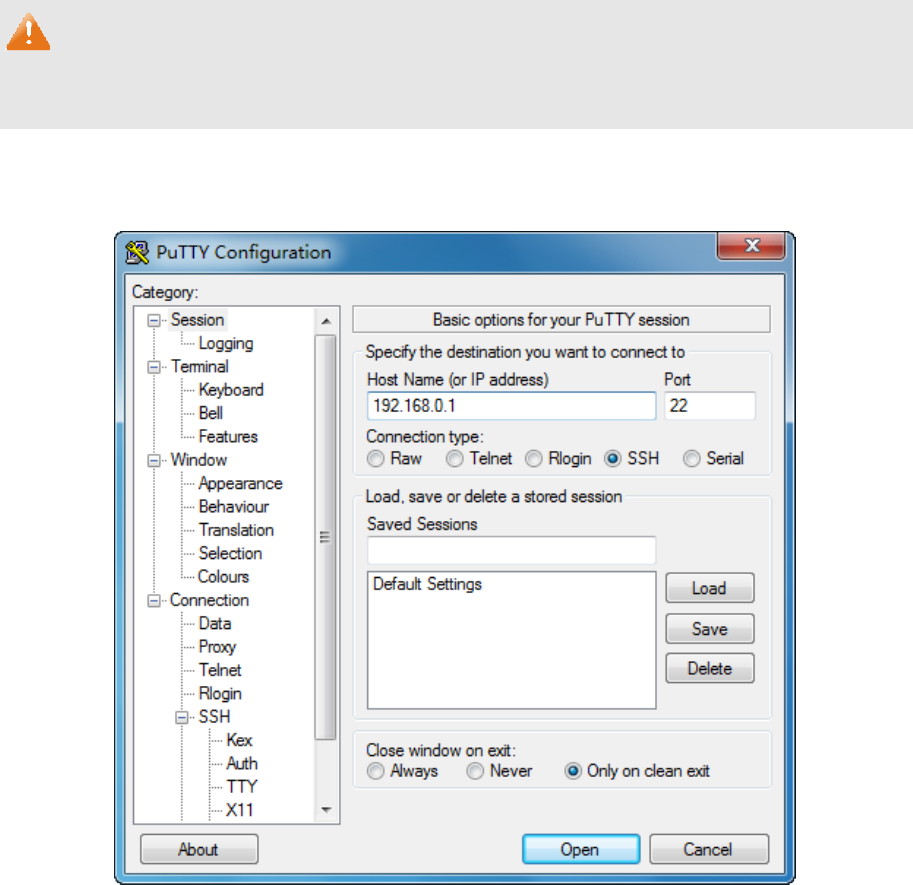Open the Colours category
This screenshot has width=913, height=885.
tap(224, 576)
